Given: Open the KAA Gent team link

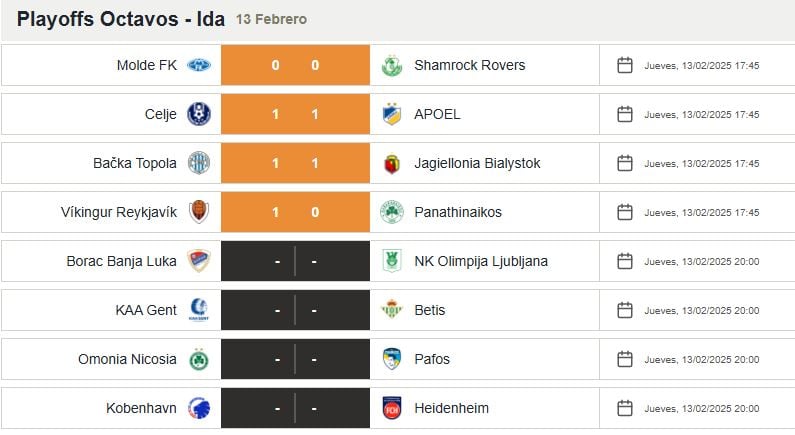Looking at the screenshot, I should [146, 310].
